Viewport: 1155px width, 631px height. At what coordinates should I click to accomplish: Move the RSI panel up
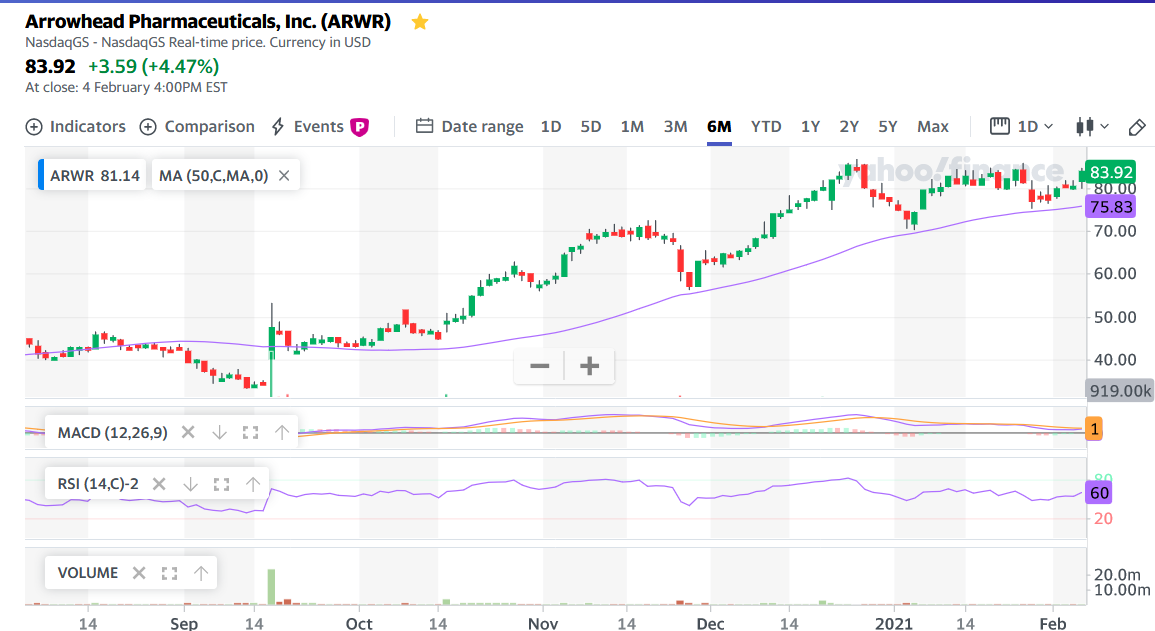253,484
